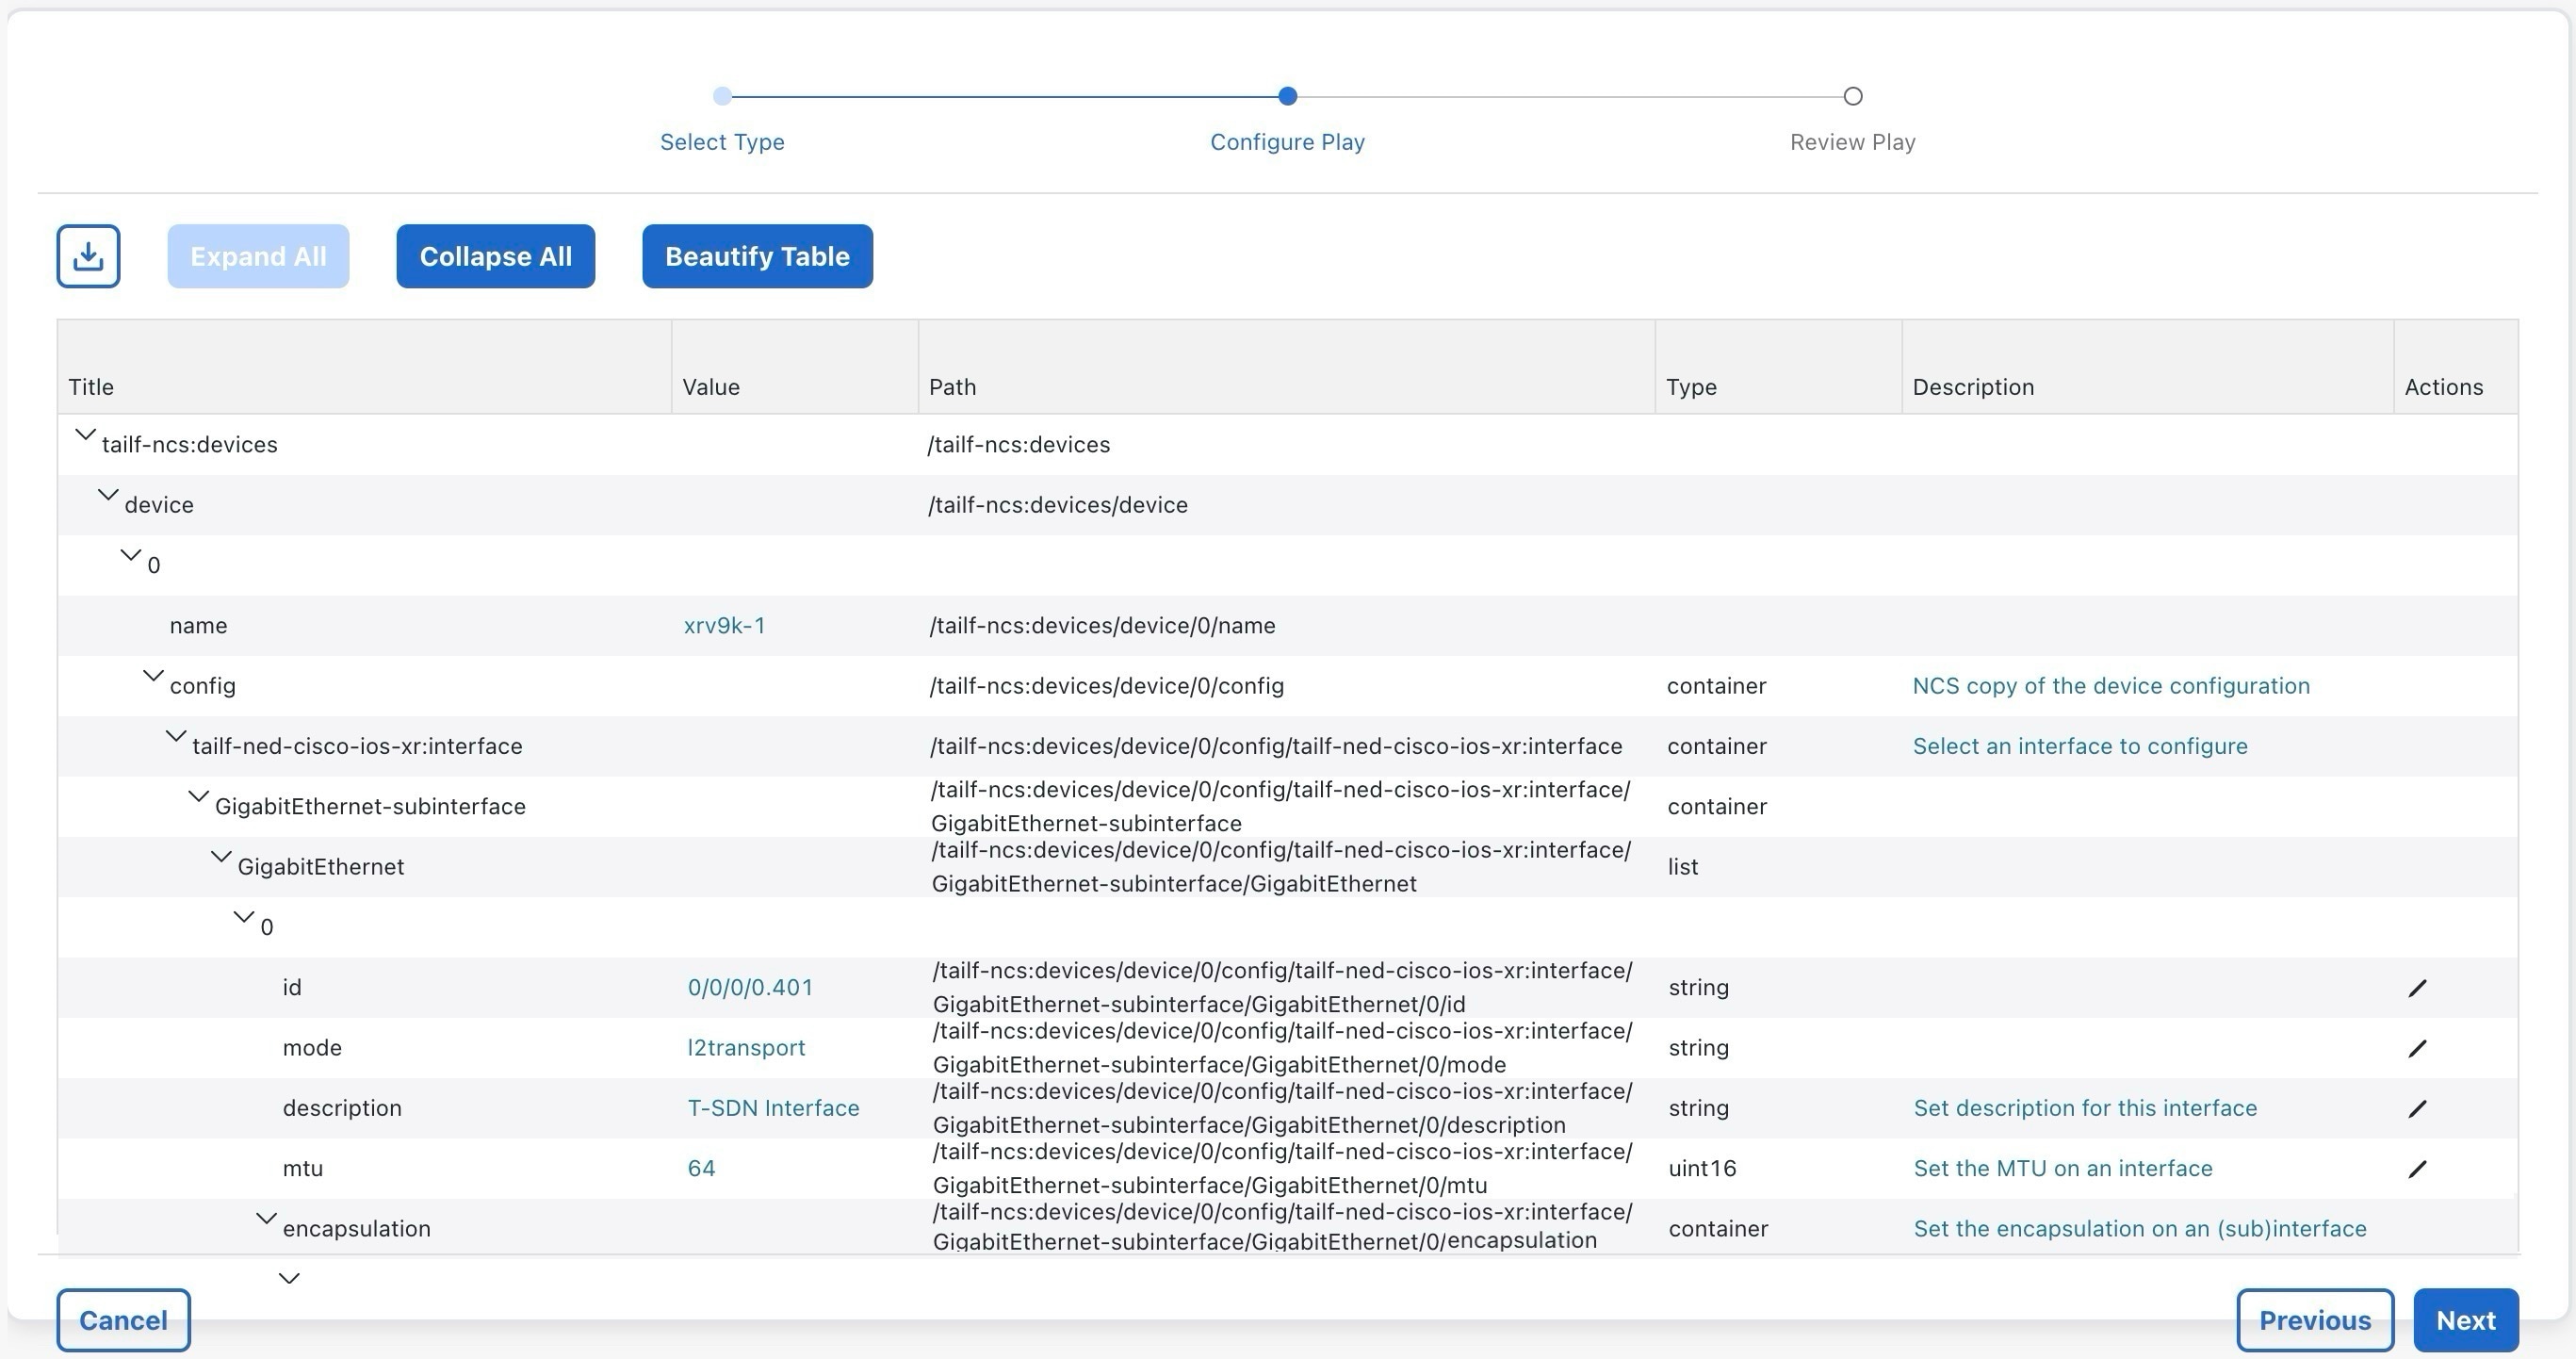Click 'NCS copy of the device configuration' text
The width and height of the screenshot is (2576, 1359).
click(2111, 686)
